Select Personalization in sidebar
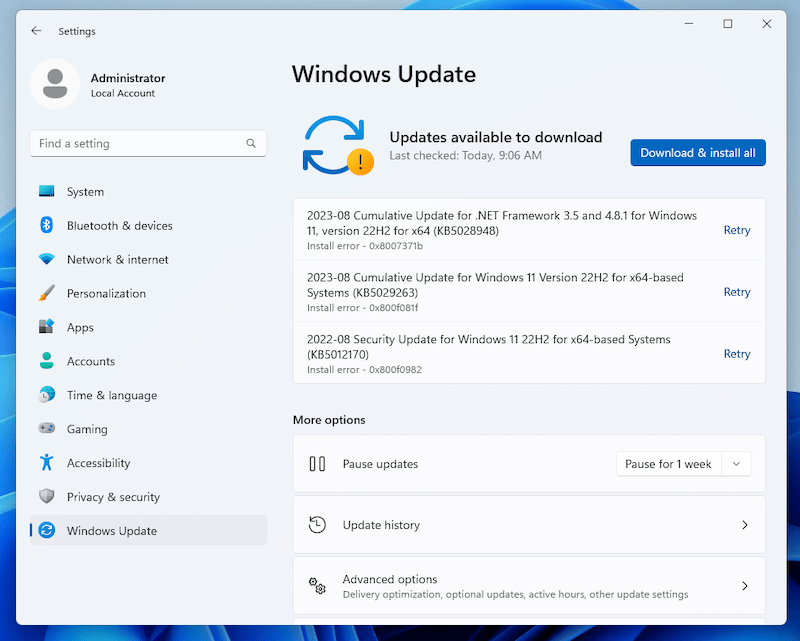Image resolution: width=800 pixels, height=641 pixels. pyautogui.click(x=148, y=293)
